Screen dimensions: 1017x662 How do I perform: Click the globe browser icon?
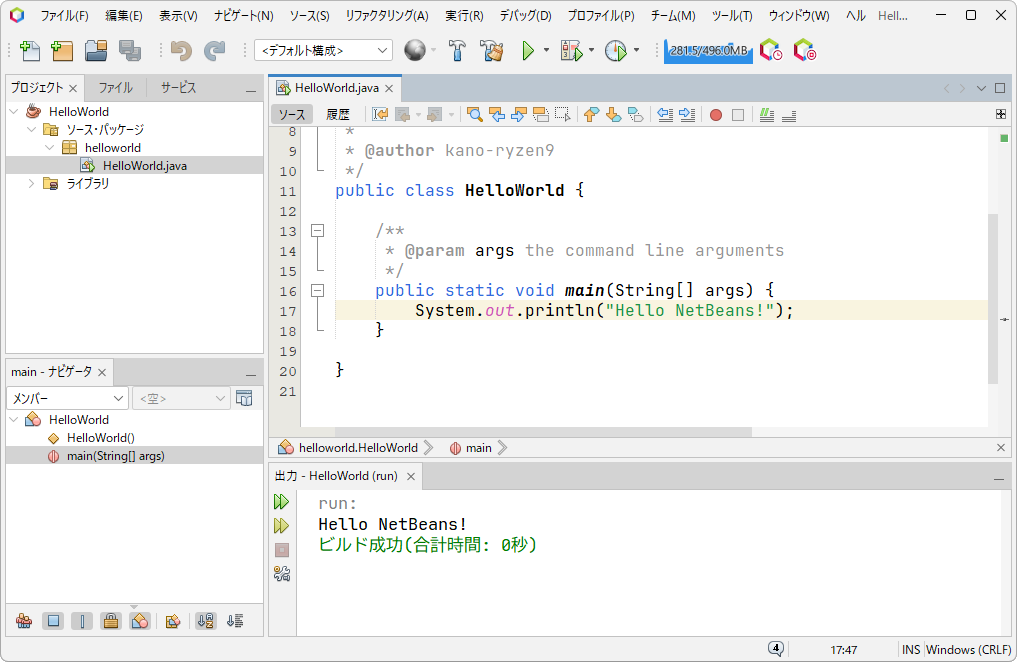[414, 51]
